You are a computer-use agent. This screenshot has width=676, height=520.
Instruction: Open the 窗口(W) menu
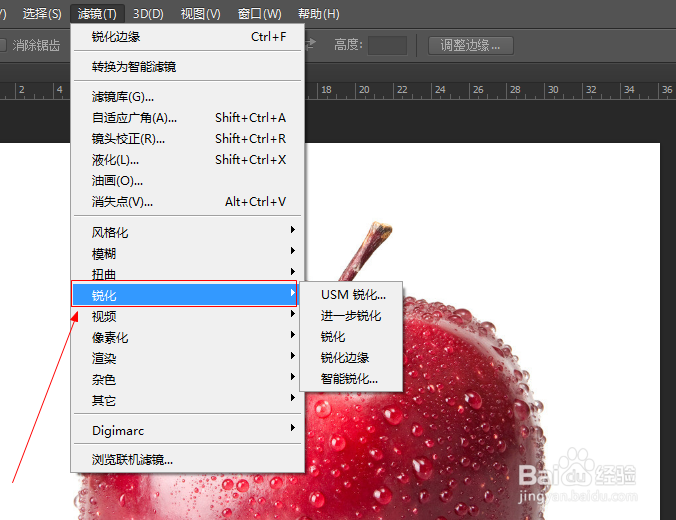260,14
